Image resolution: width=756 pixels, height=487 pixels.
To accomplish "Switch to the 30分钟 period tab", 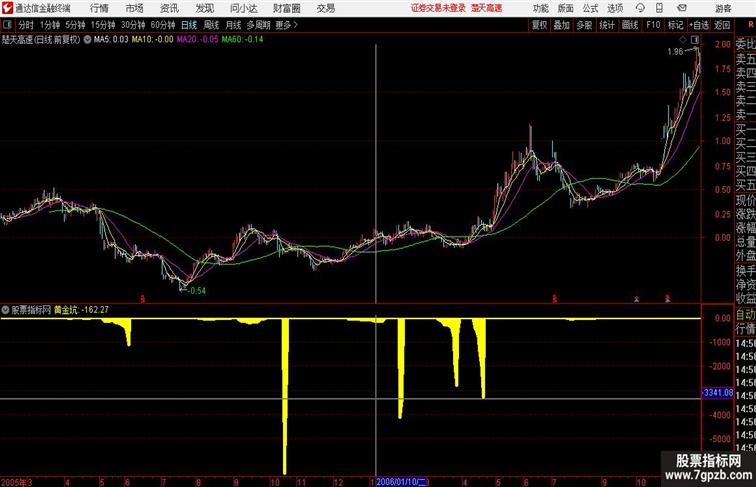I will [x=133, y=25].
